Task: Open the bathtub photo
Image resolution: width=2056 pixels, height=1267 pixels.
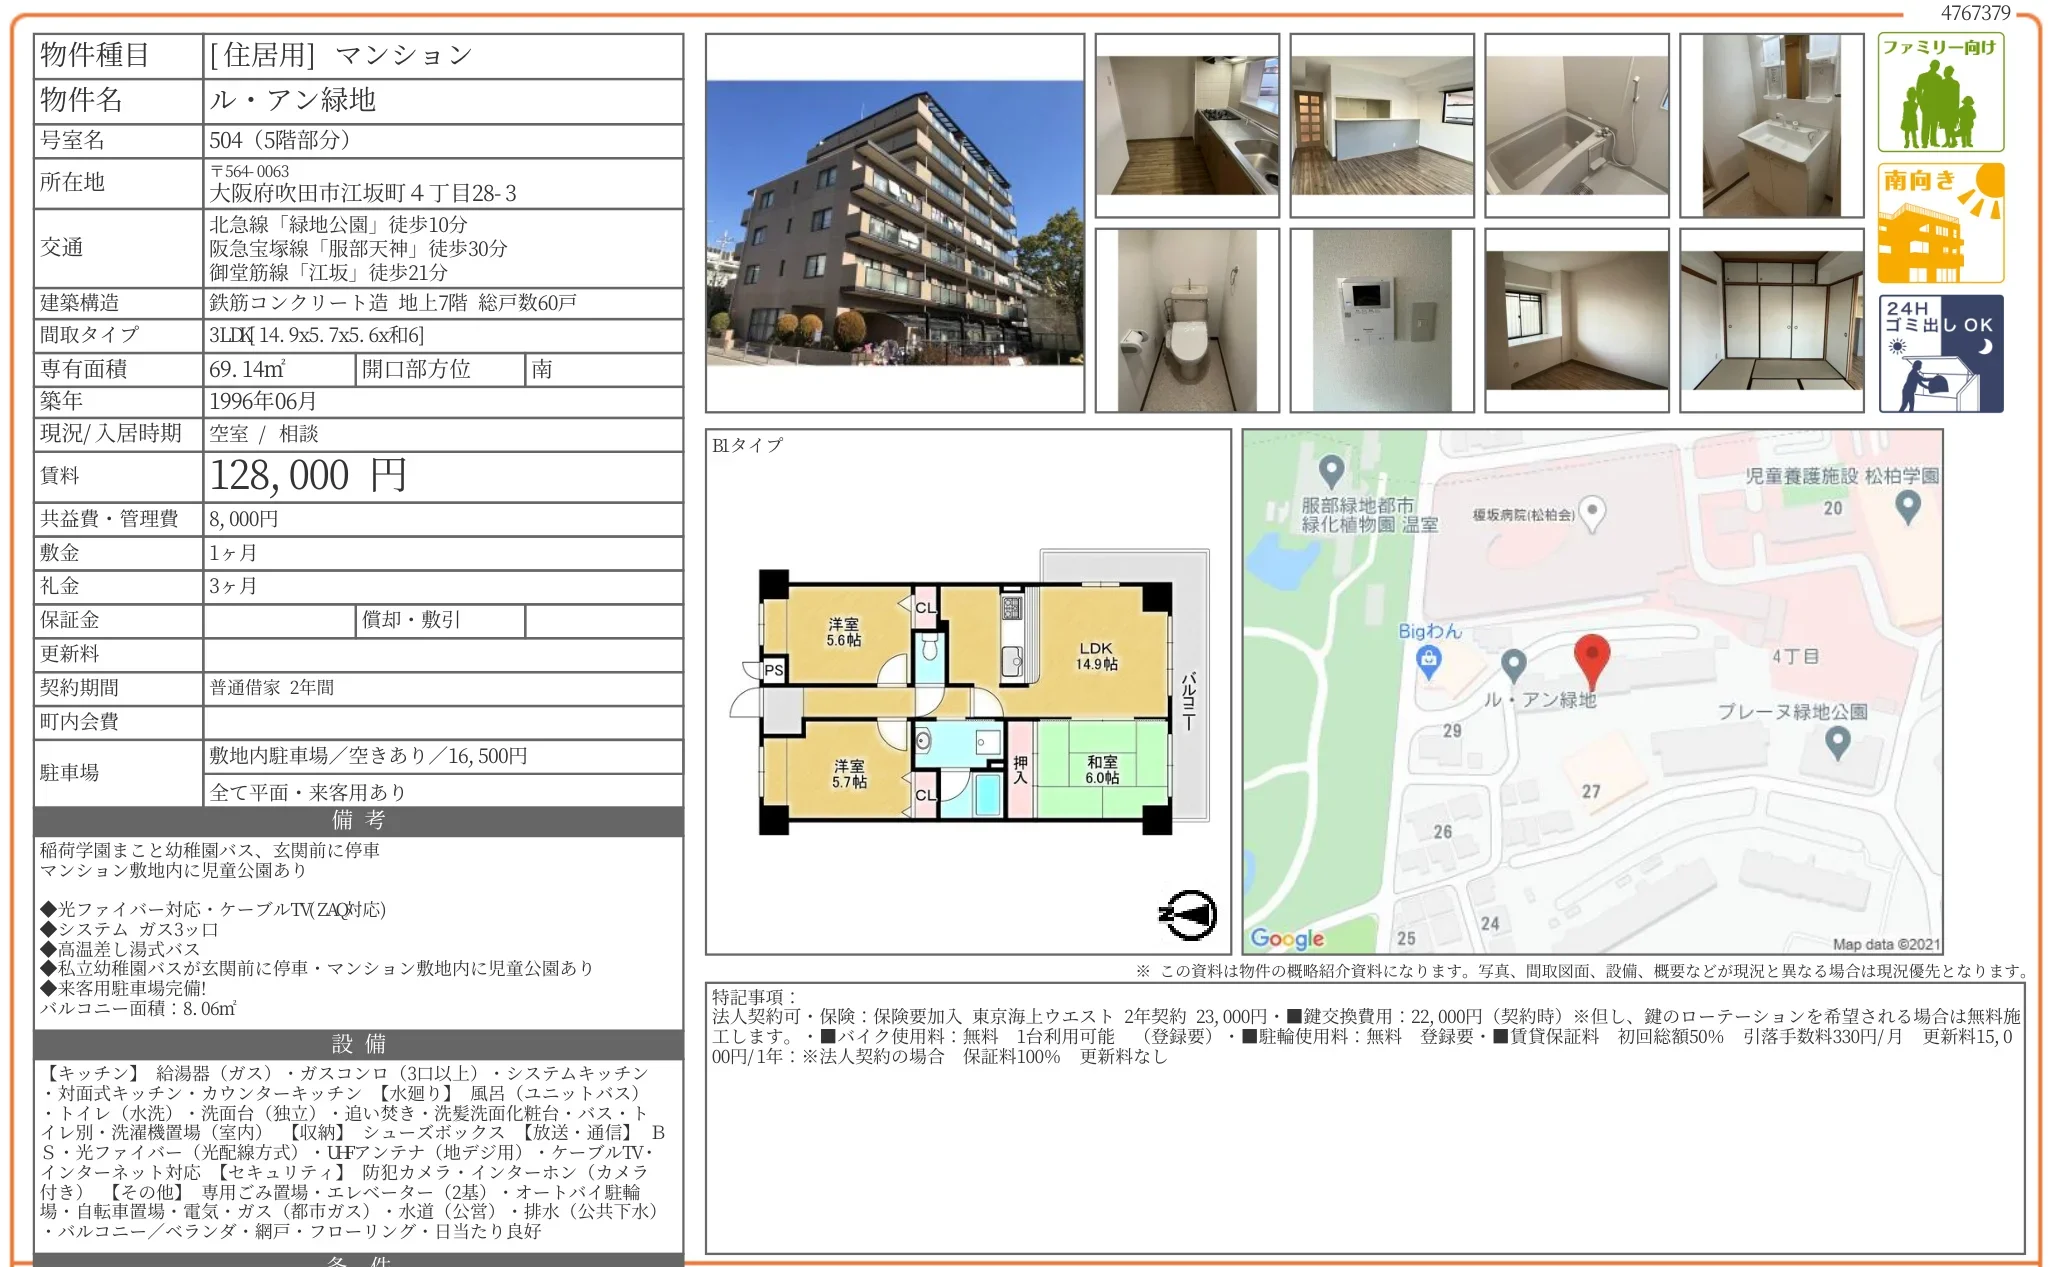Action: 1576,125
